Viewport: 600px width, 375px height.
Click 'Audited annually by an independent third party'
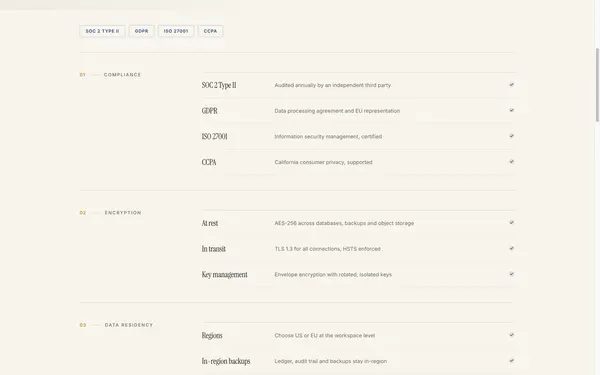pyautogui.click(x=333, y=85)
